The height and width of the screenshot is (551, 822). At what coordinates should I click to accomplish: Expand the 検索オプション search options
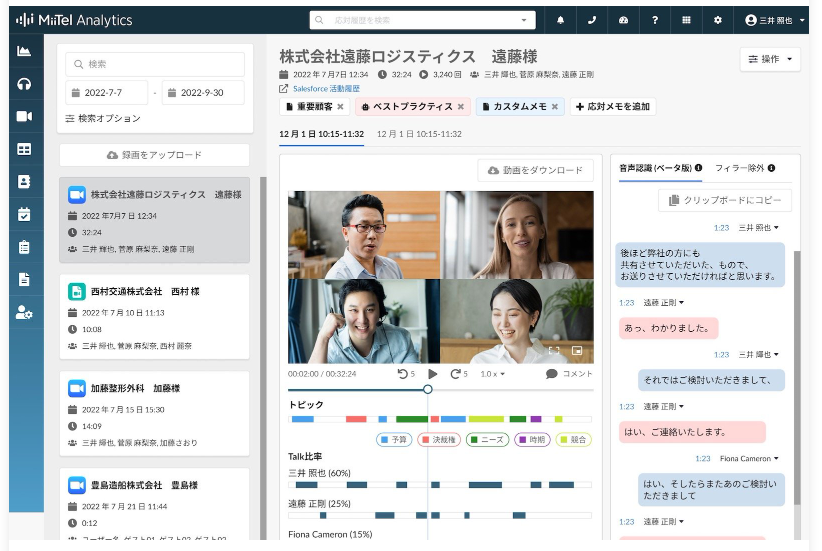(x=103, y=118)
